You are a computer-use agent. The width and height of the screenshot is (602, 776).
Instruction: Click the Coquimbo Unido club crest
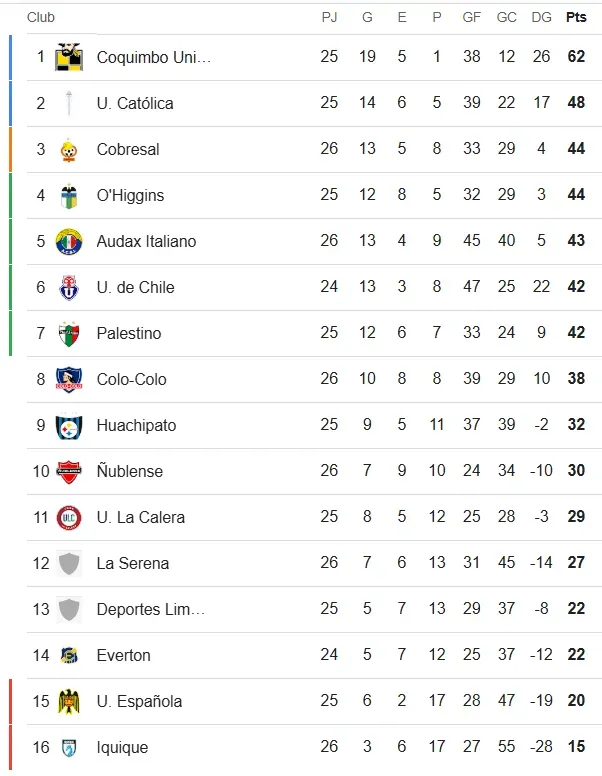[x=69, y=57]
